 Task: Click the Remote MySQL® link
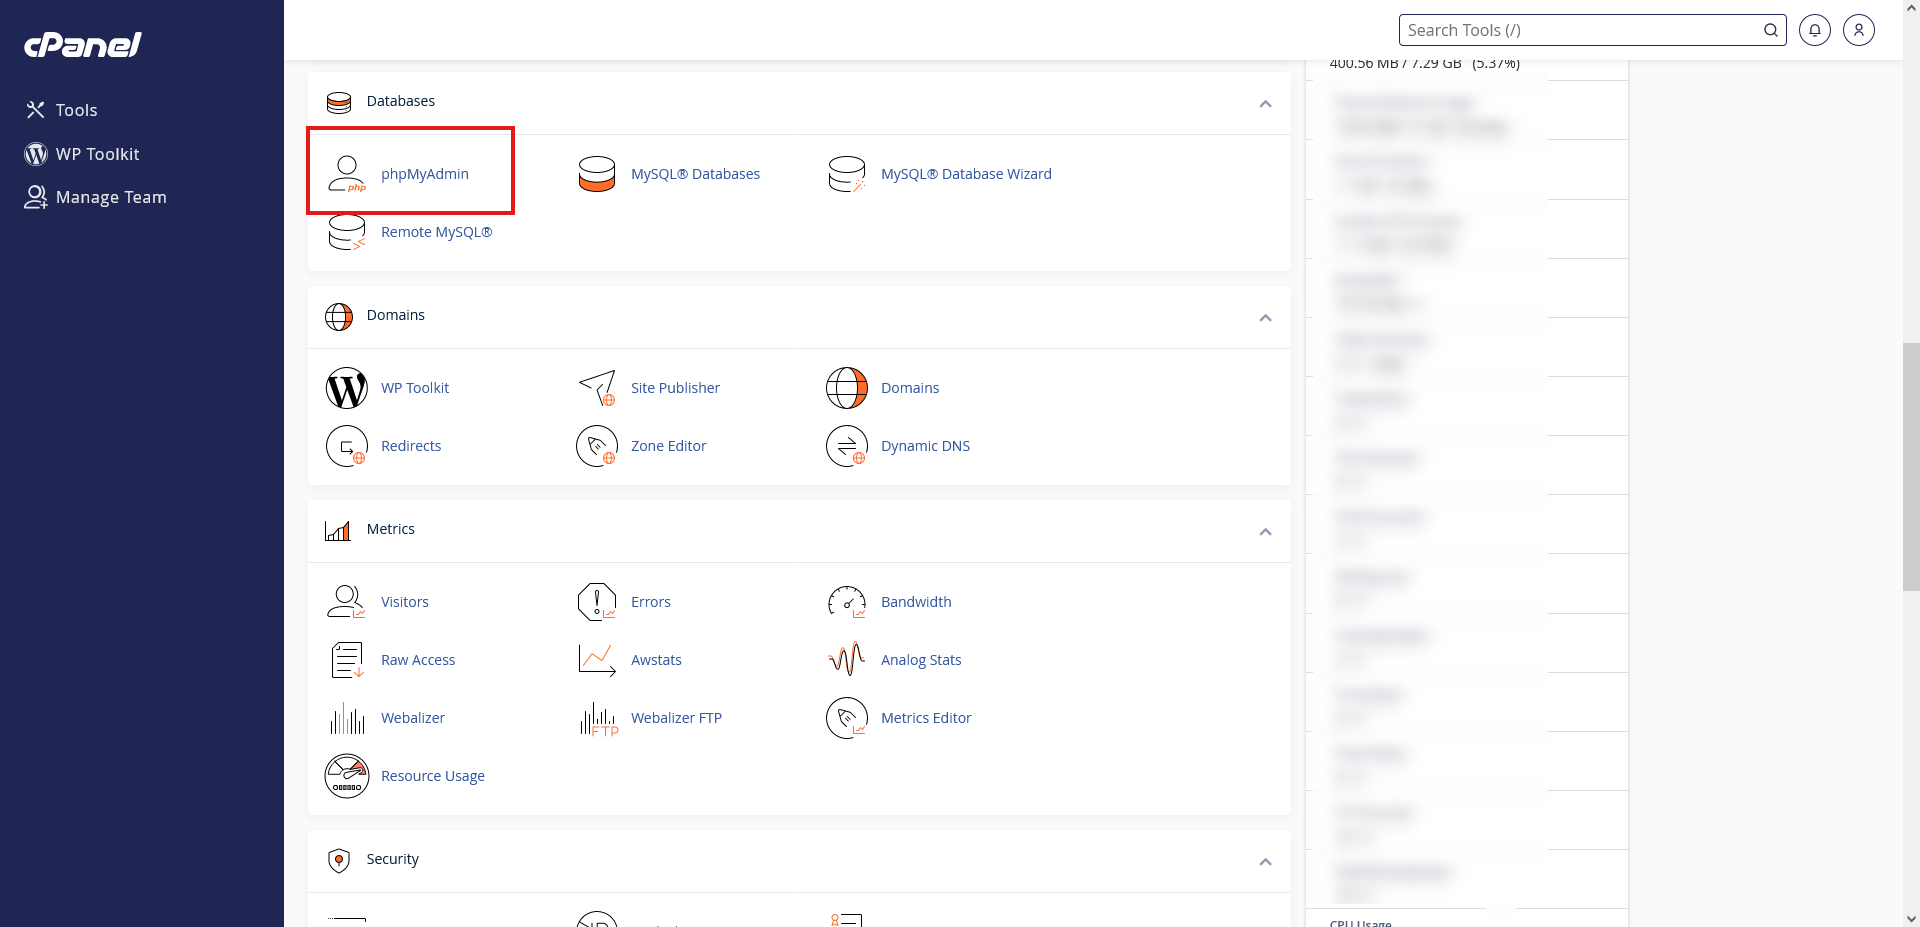(x=436, y=232)
